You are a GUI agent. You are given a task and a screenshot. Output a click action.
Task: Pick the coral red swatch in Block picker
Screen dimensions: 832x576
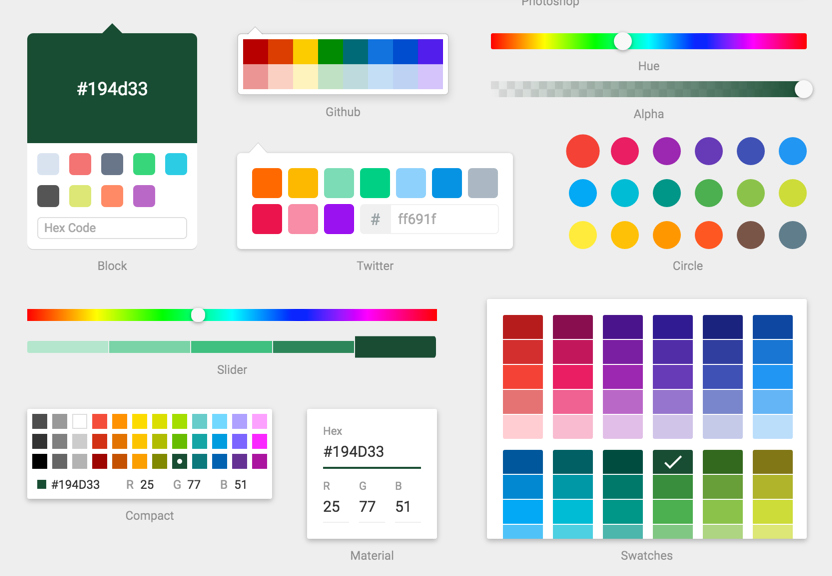[x=80, y=164]
